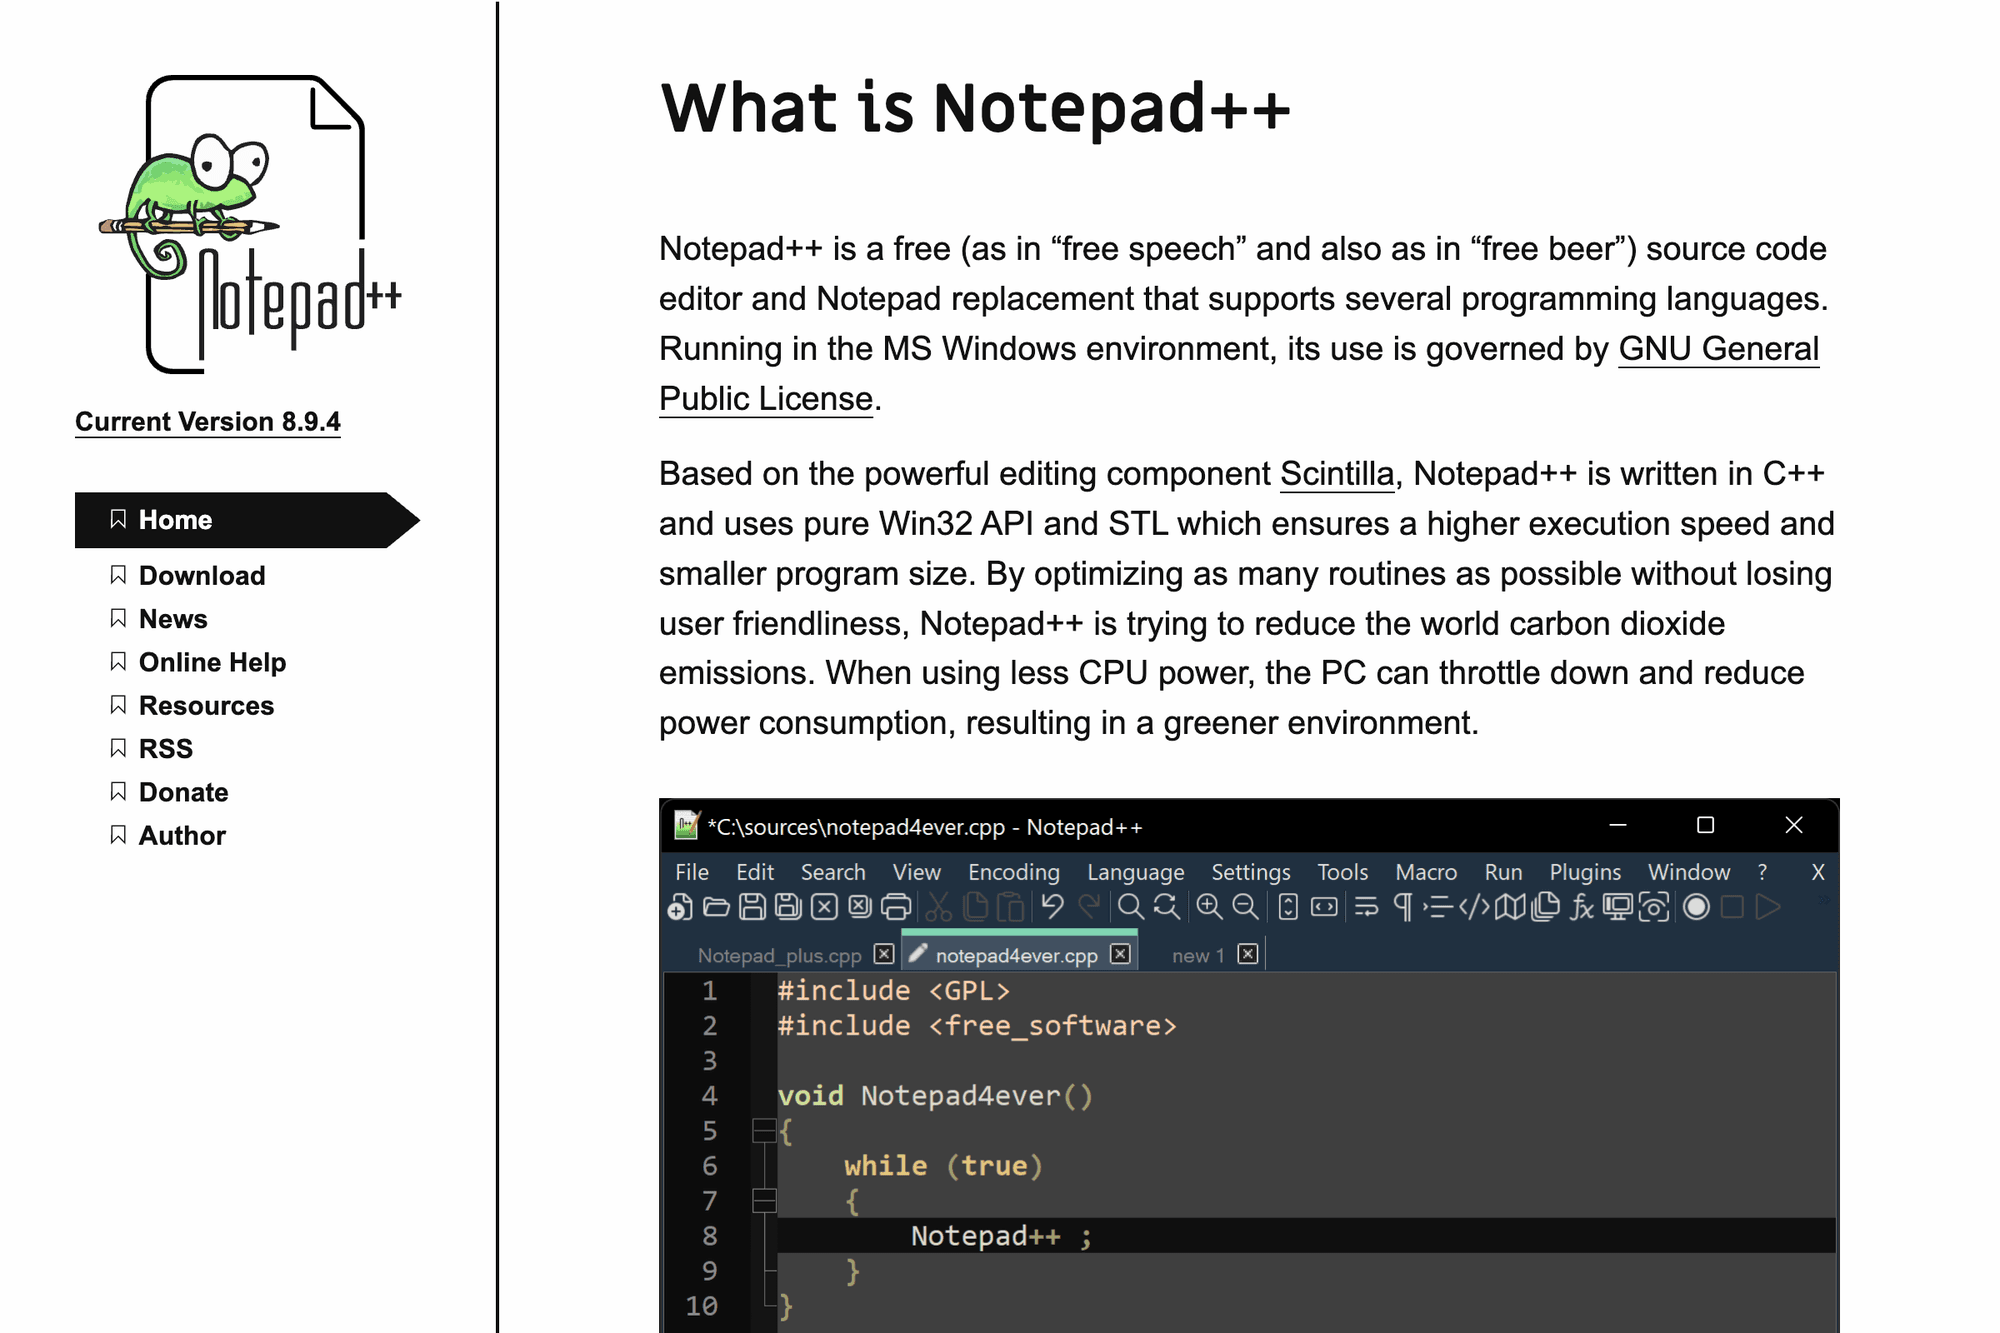Open the Language menu

tap(1136, 872)
